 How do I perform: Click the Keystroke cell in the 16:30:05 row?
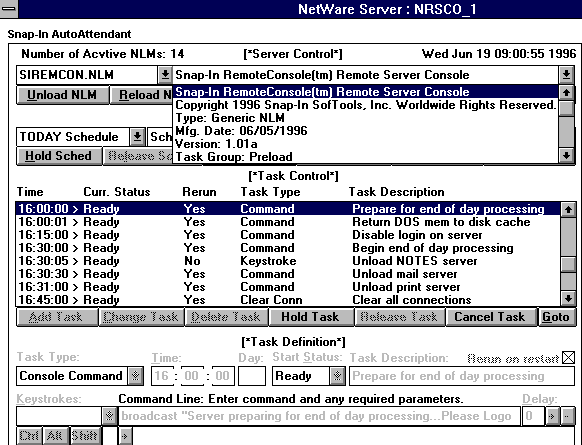[268, 261]
